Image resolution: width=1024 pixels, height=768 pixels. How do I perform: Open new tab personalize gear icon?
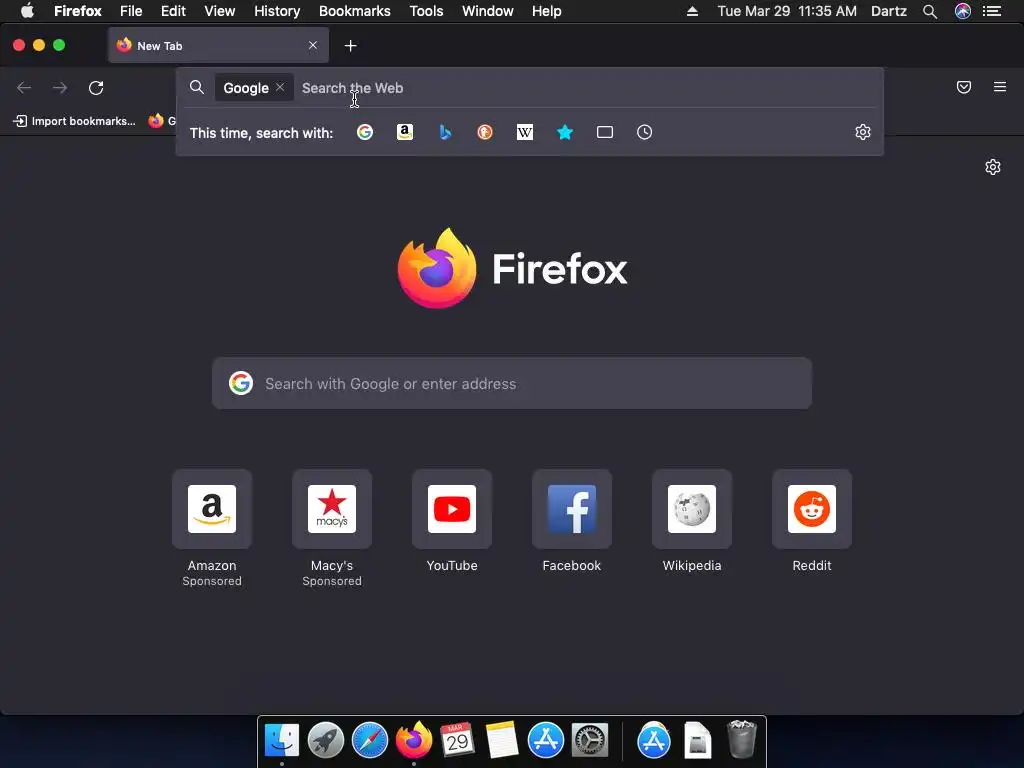tap(993, 167)
